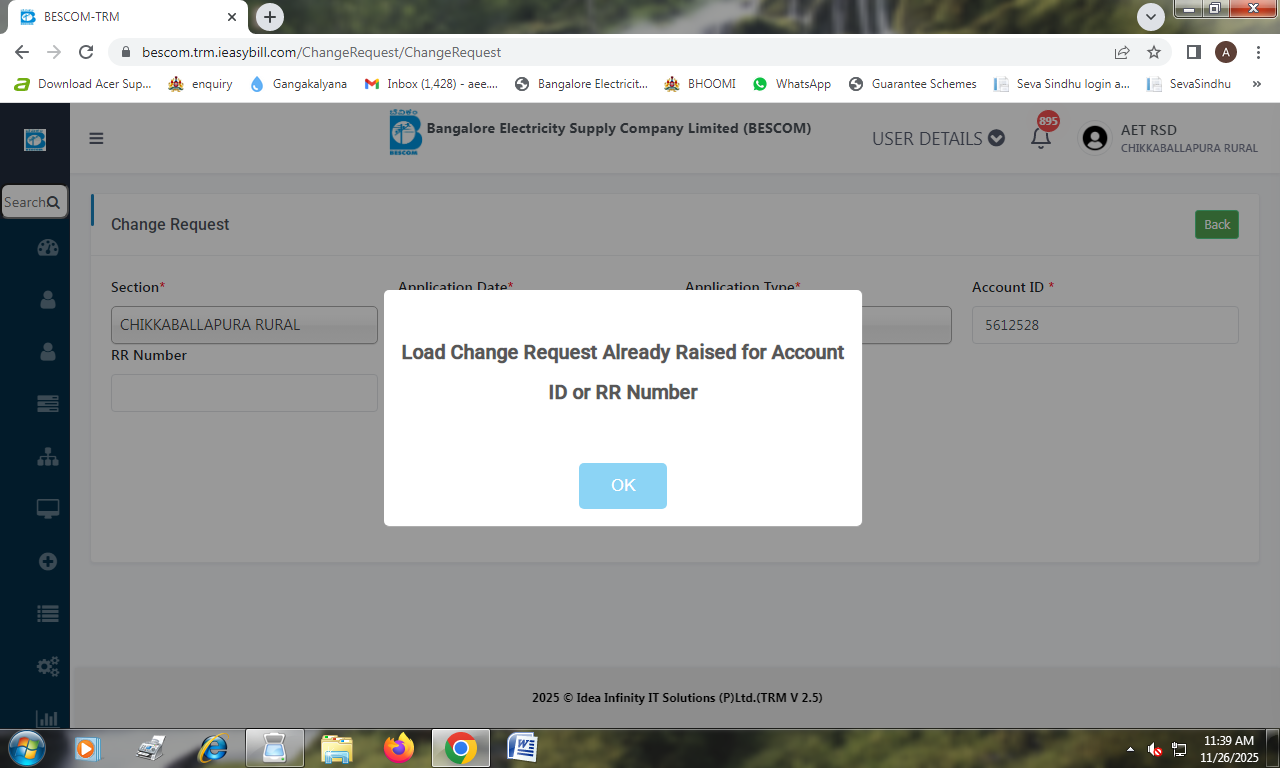Open the enquiry bookmark
Screen dimensions: 1280x768
pyautogui.click(x=200, y=84)
